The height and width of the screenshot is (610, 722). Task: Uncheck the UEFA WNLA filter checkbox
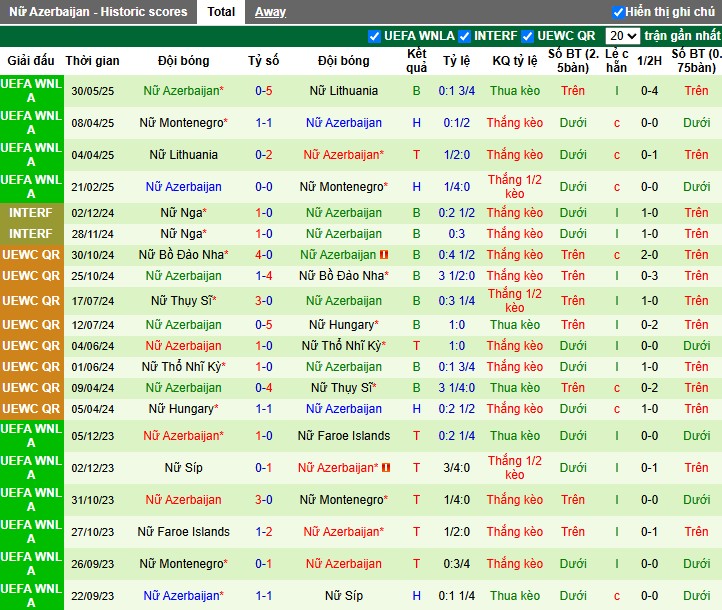(x=374, y=36)
